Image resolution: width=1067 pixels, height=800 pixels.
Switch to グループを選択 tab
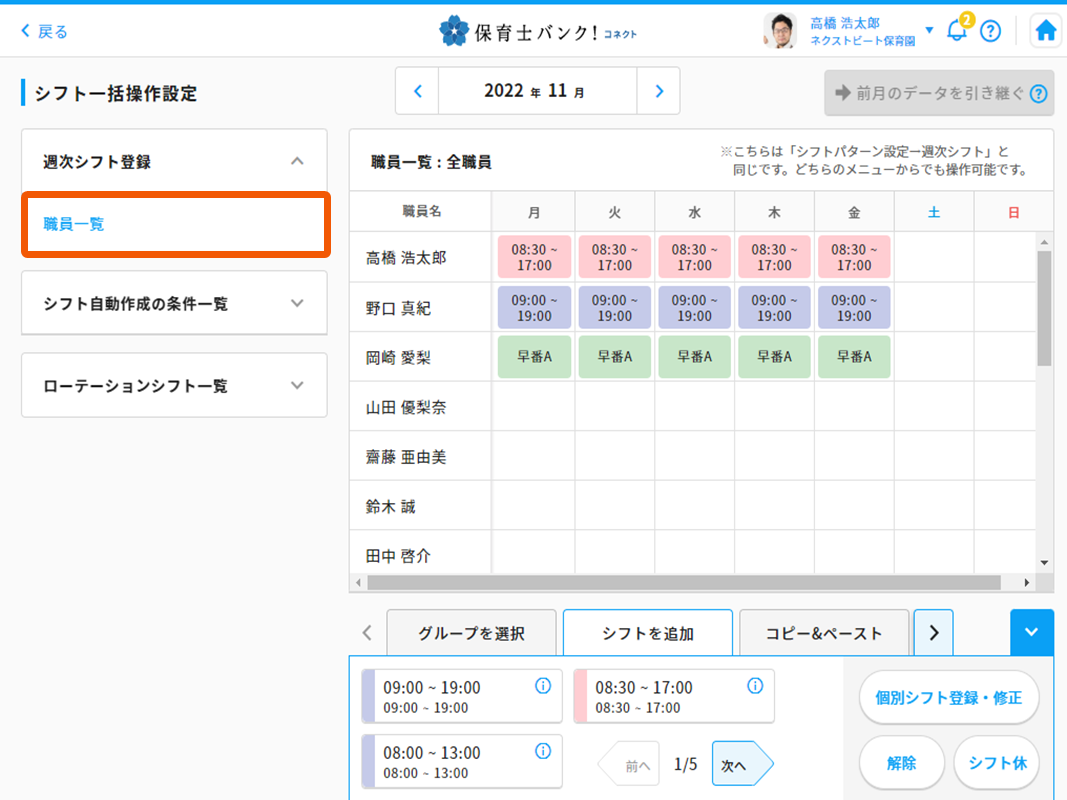point(471,633)
